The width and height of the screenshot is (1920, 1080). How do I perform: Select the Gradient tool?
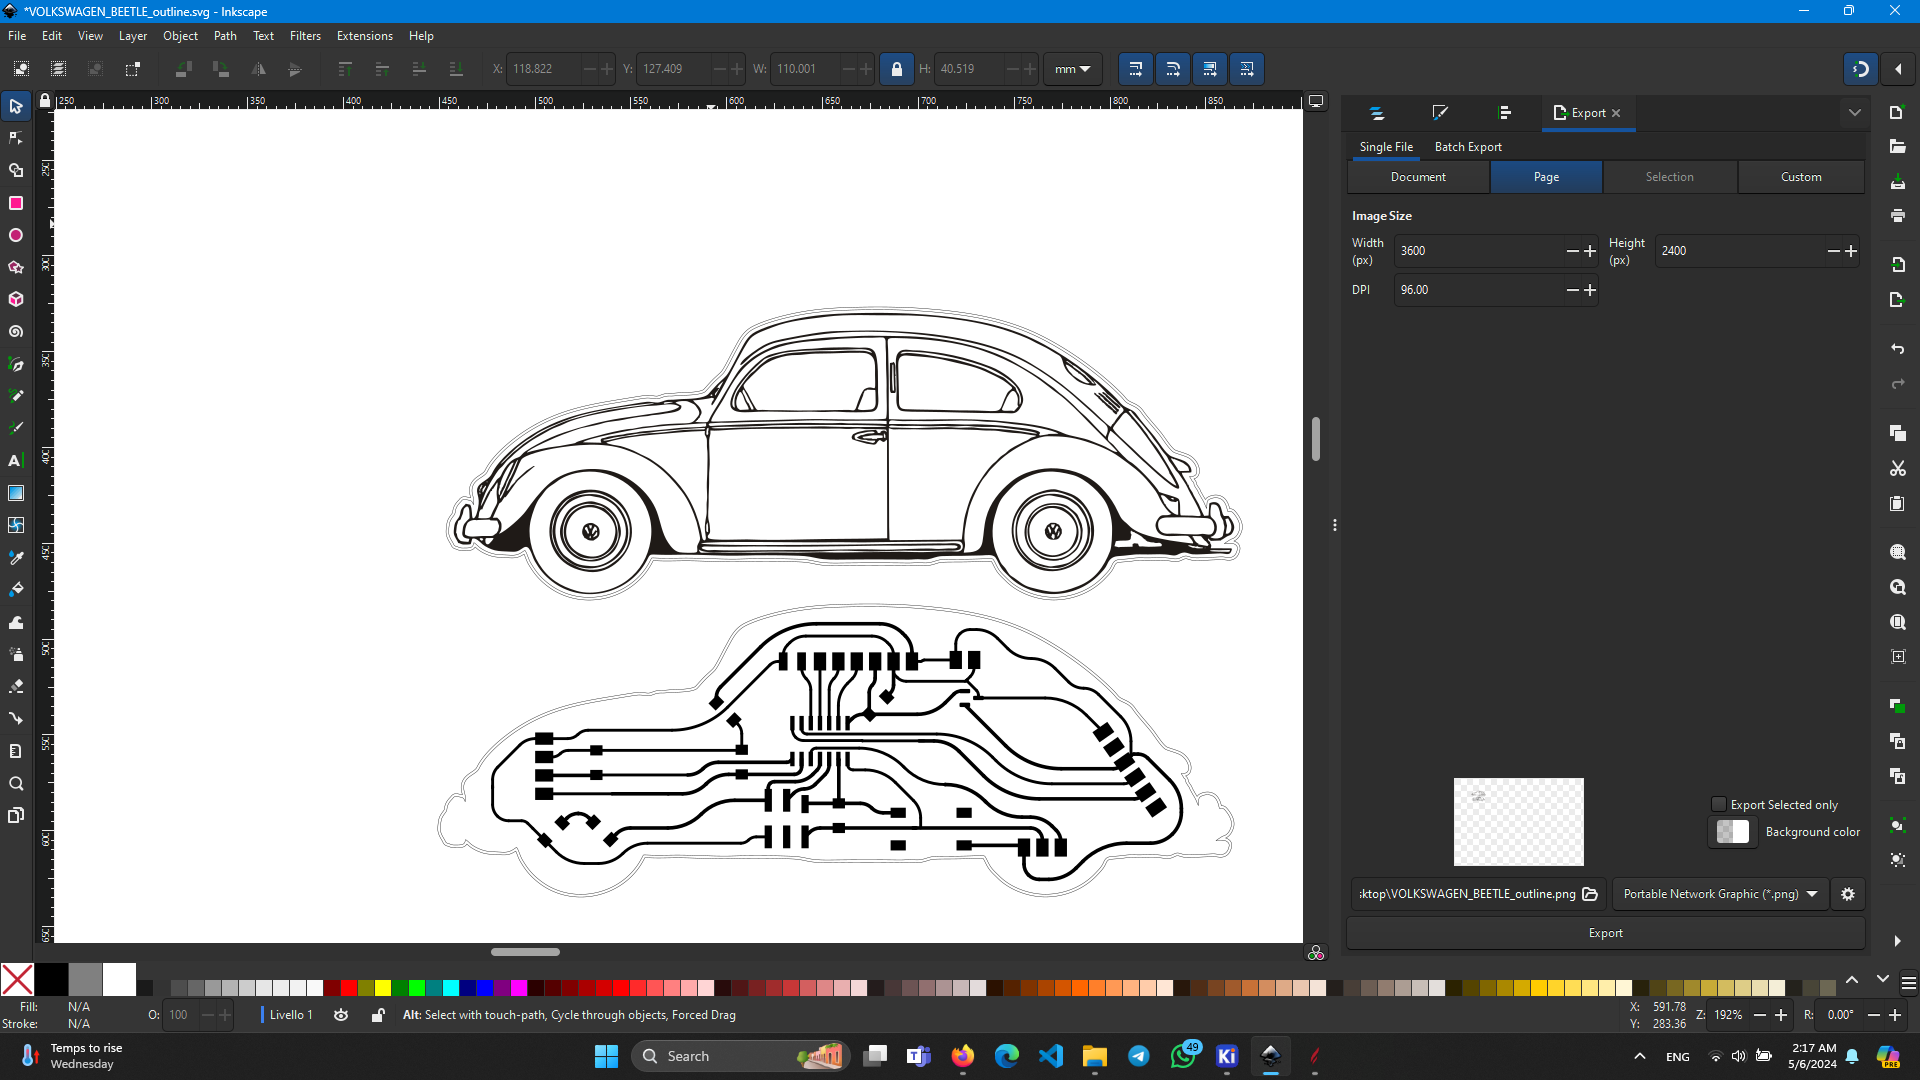click(16, 493)
